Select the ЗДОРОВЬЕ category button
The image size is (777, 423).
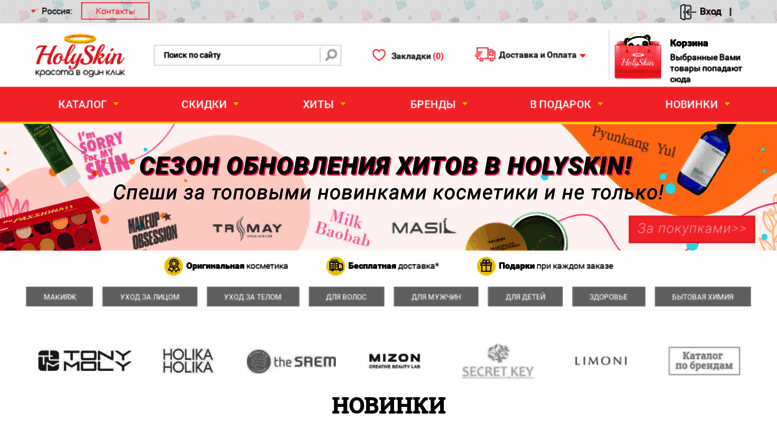pyautogui.click(x=609, y=297)
